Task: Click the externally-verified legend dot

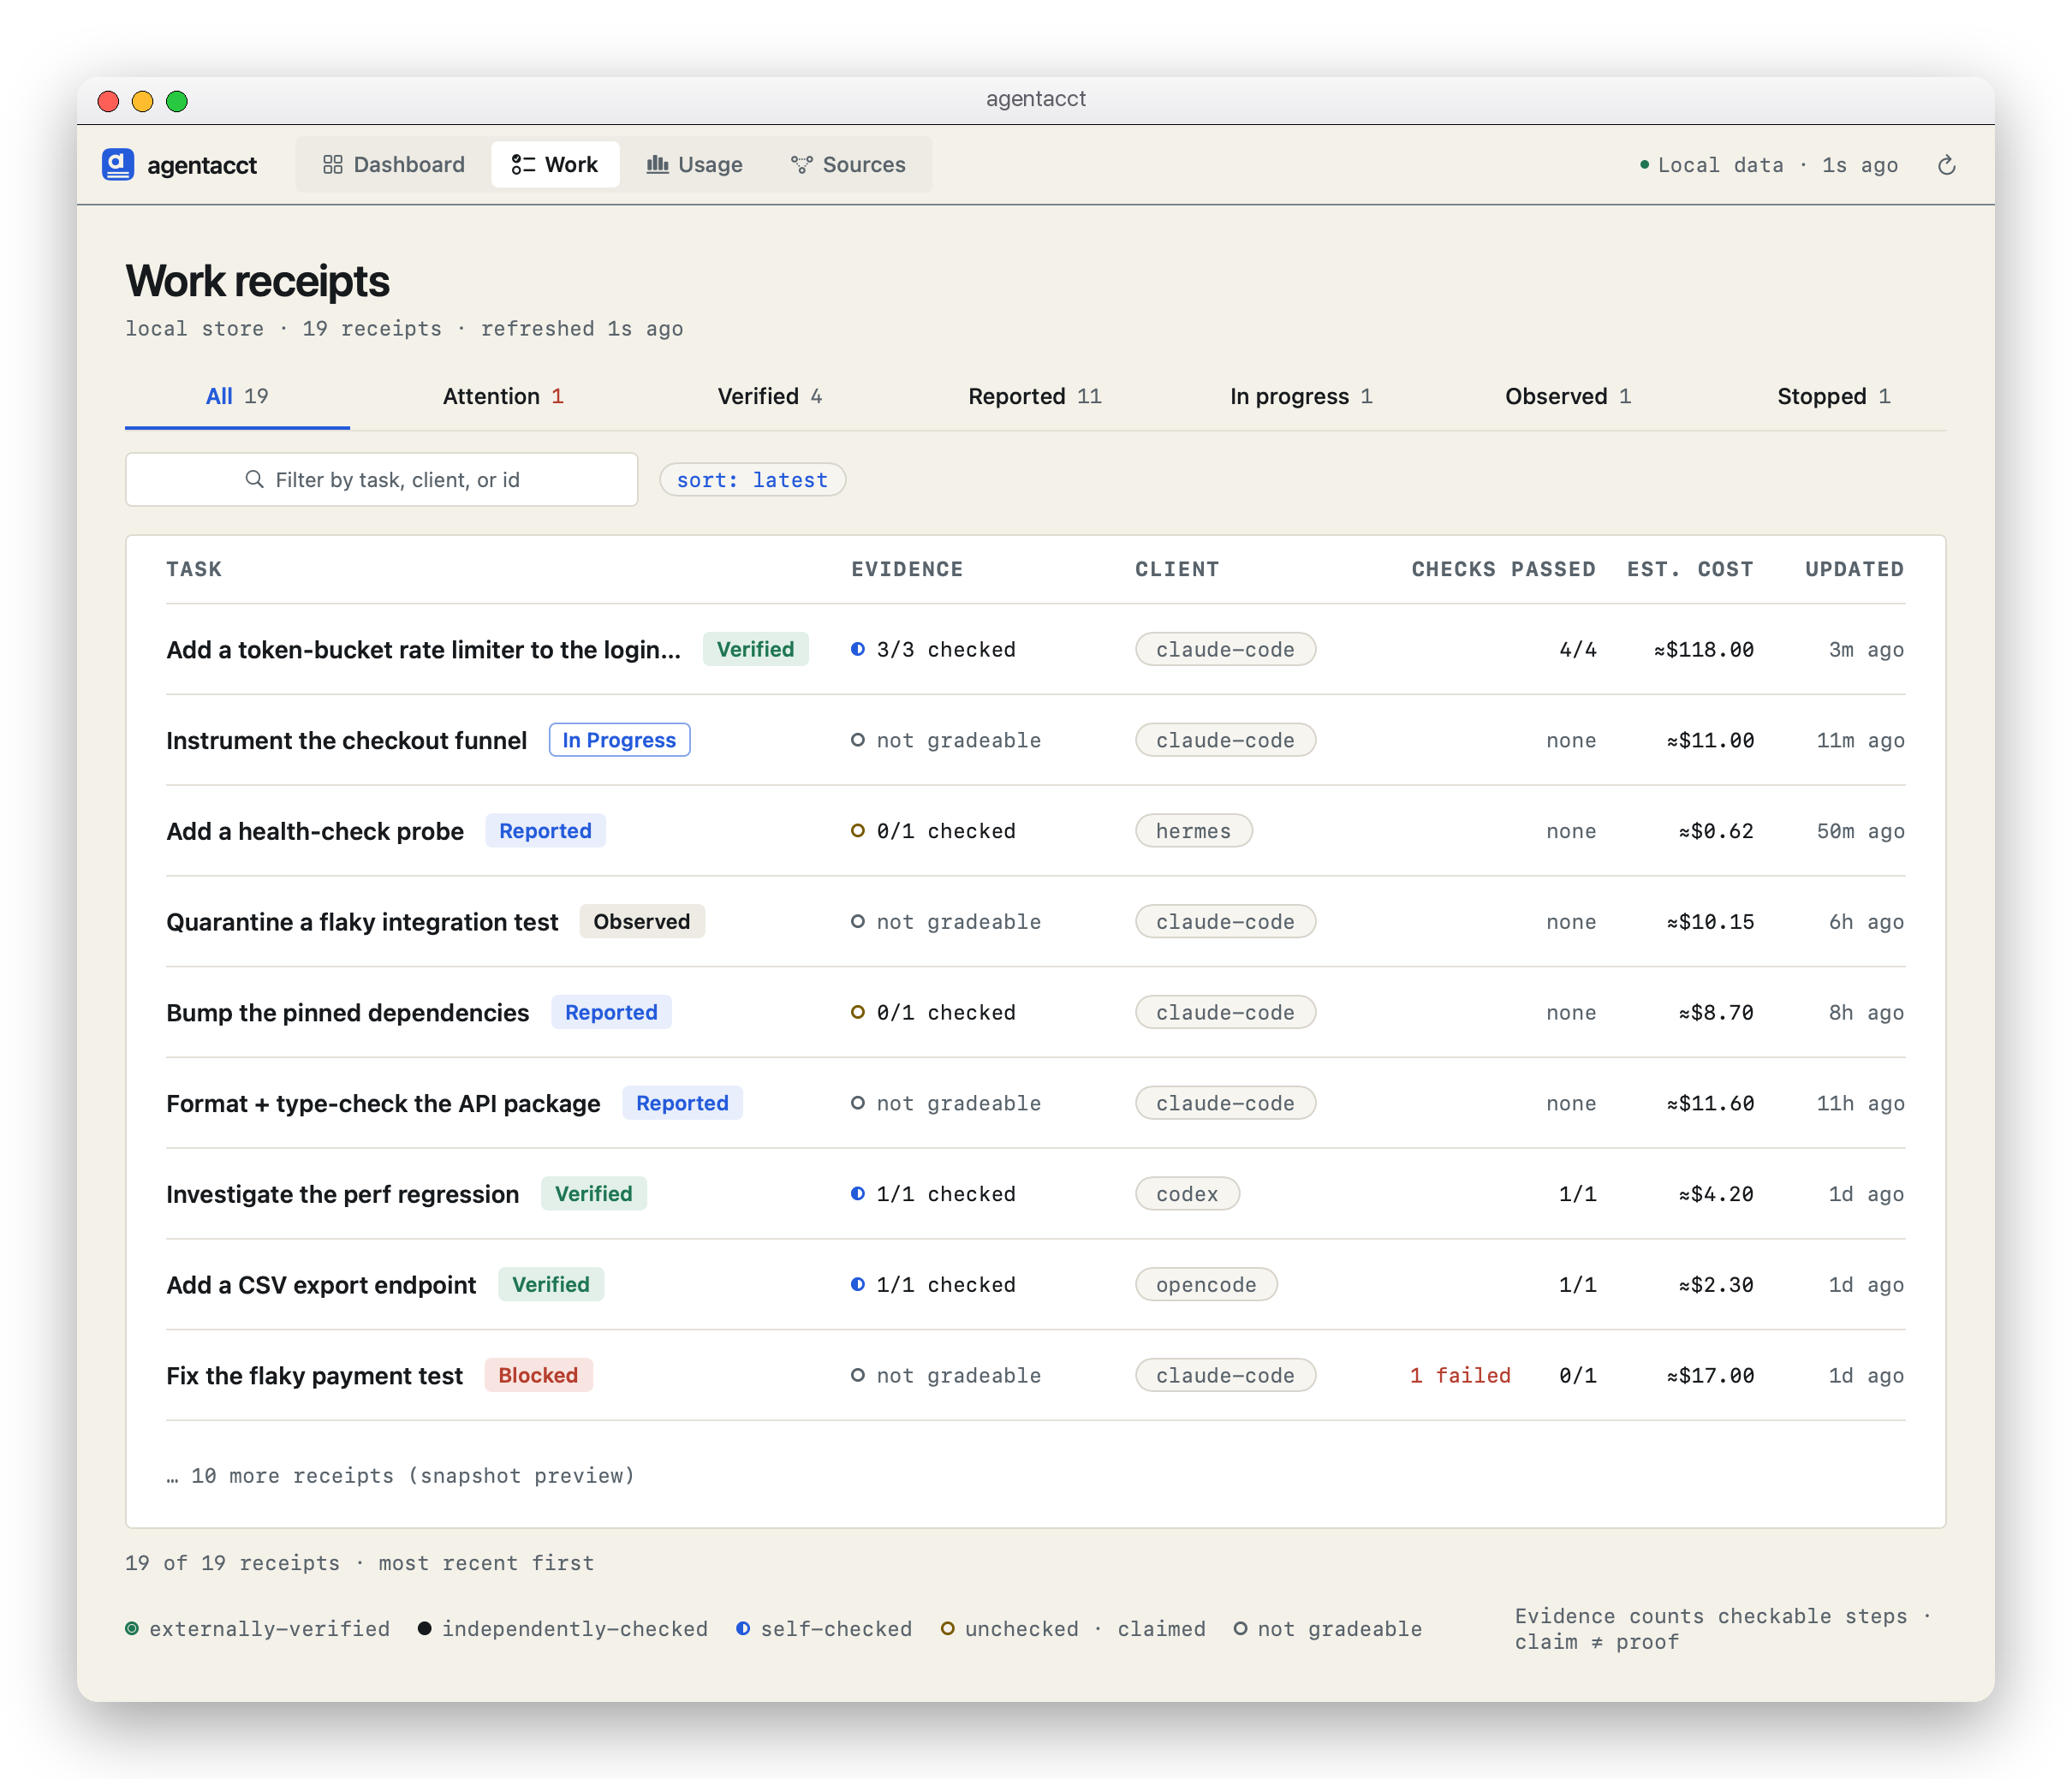Action: click(x=132, y=1628)
